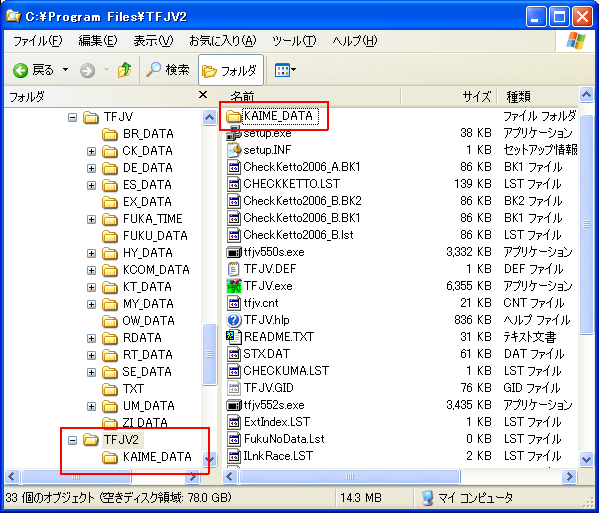Open the Help (ヘルプ) menu
Viewport: 599px width, 513px height.
click(355, 40)
